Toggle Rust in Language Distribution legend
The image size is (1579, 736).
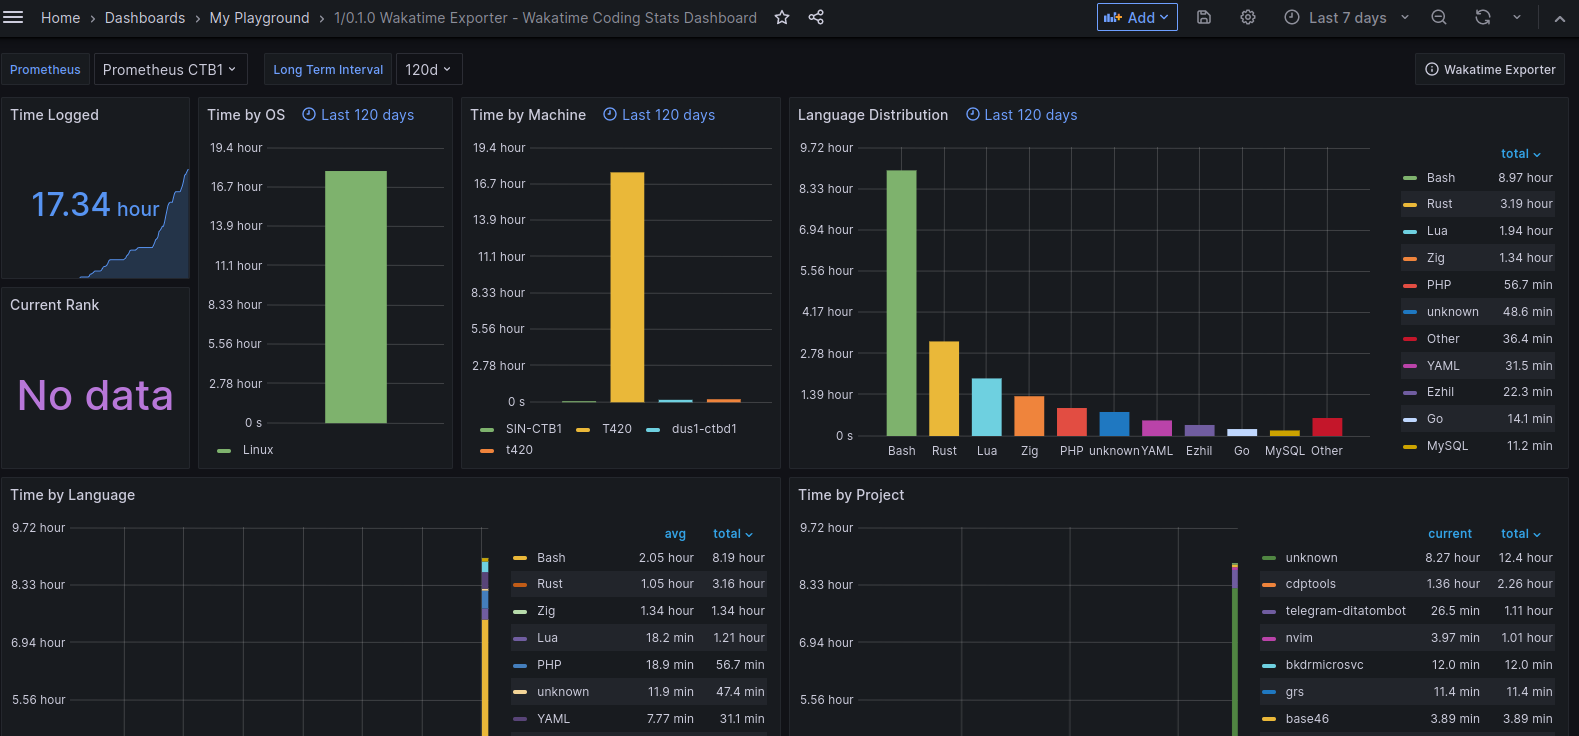click(x=1440, y=204)
